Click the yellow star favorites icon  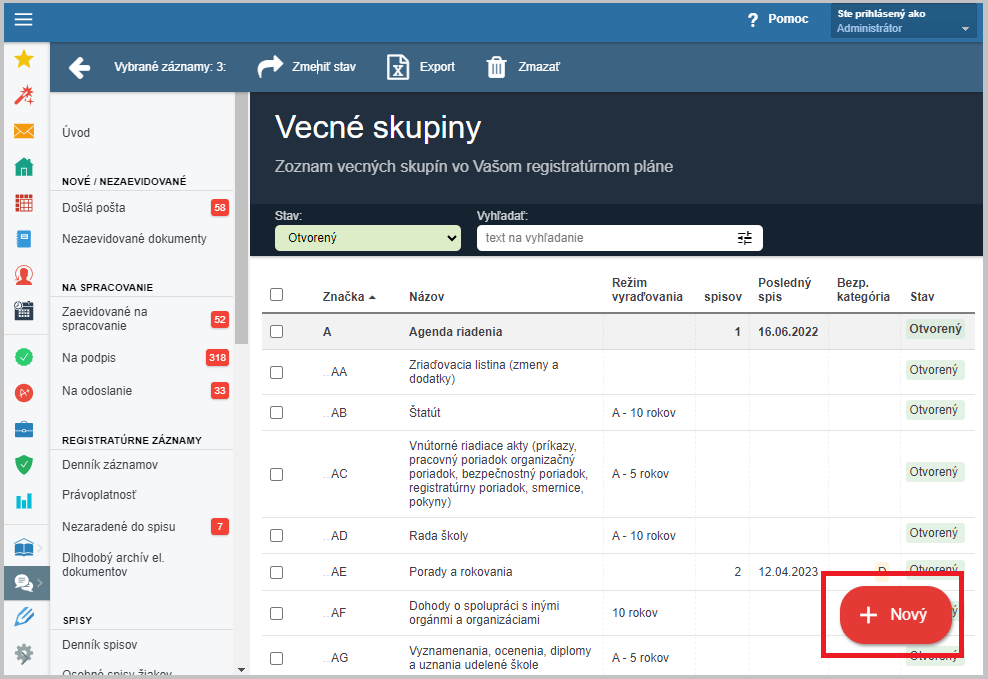24,59
